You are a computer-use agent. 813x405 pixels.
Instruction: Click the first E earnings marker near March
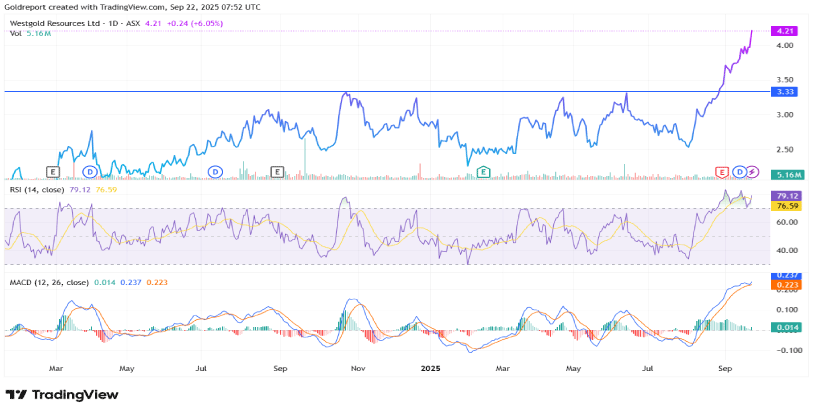point(54,172)
